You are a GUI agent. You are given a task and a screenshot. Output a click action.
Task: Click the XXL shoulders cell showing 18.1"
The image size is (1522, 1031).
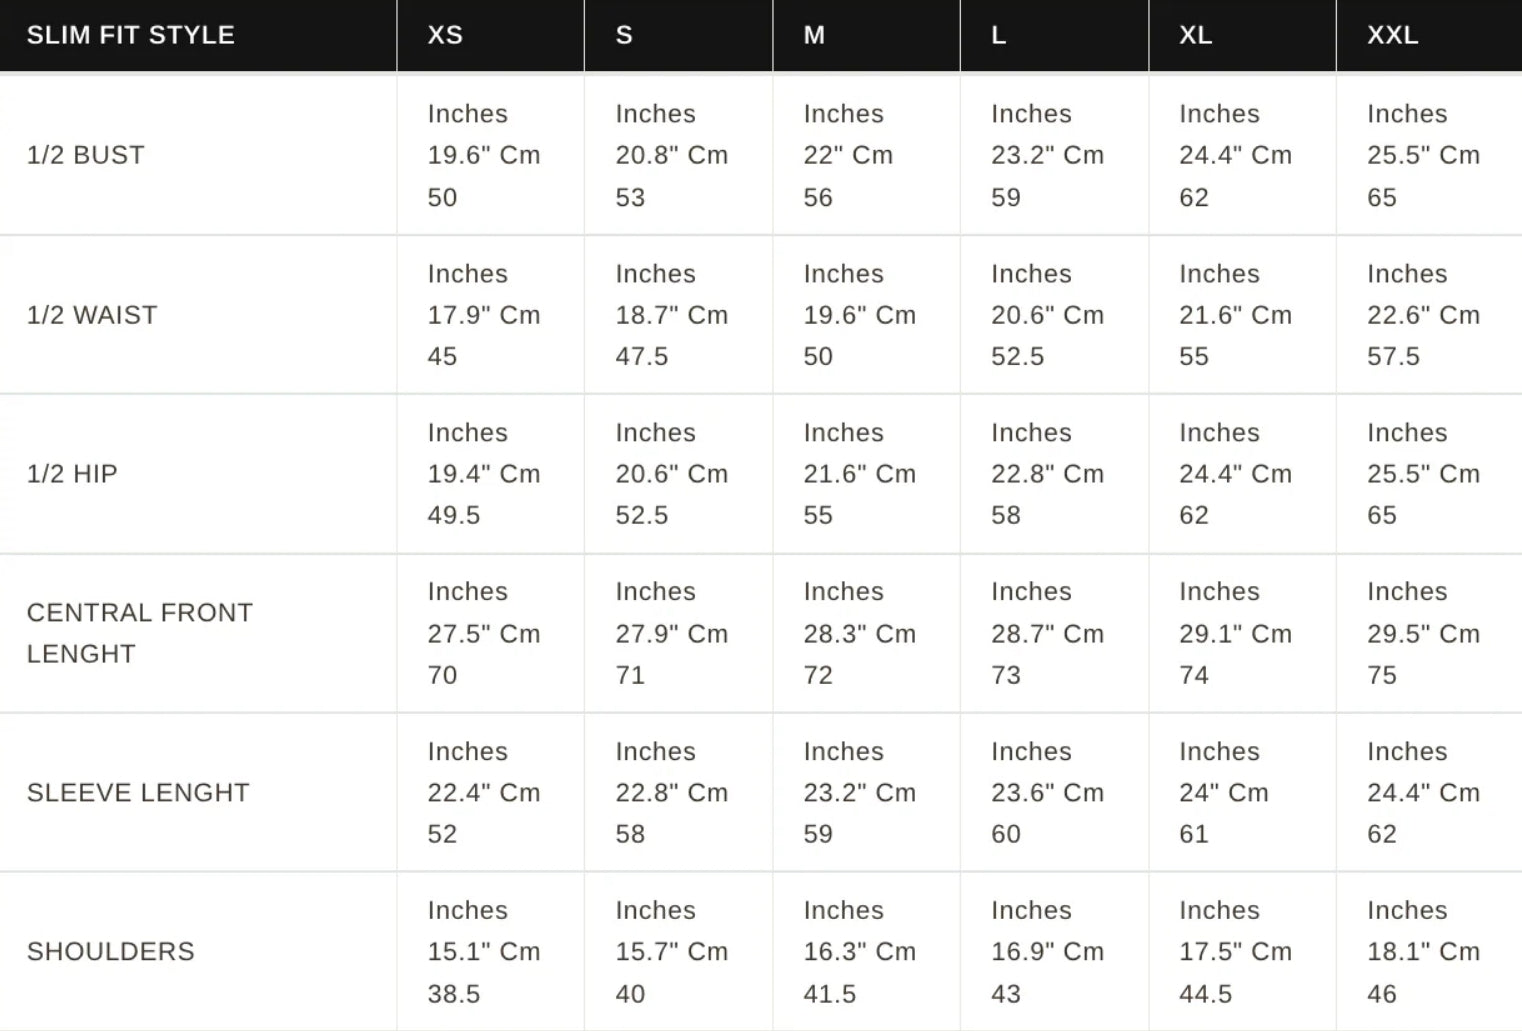click(1423, 952)
